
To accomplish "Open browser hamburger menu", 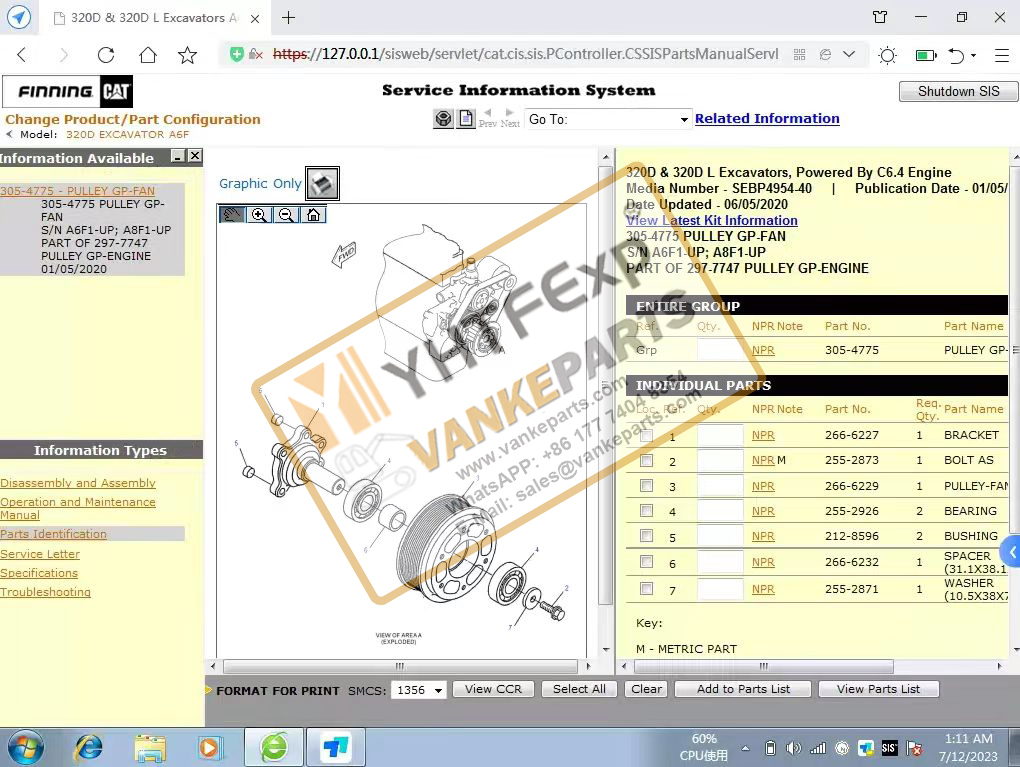I will pos(1002,55).
